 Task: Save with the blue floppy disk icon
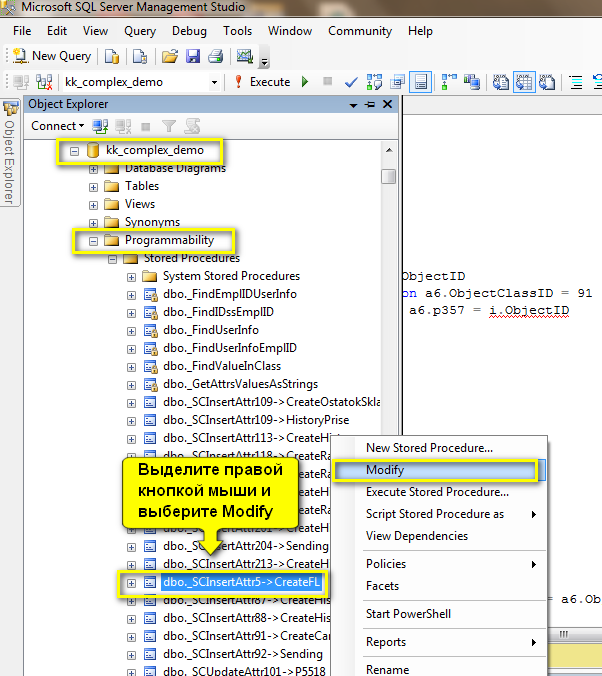193,56
